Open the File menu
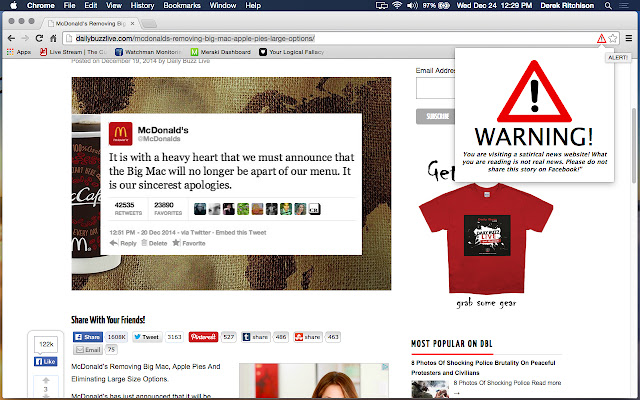This screenshot has height=400, width=640. coord(69,5)
